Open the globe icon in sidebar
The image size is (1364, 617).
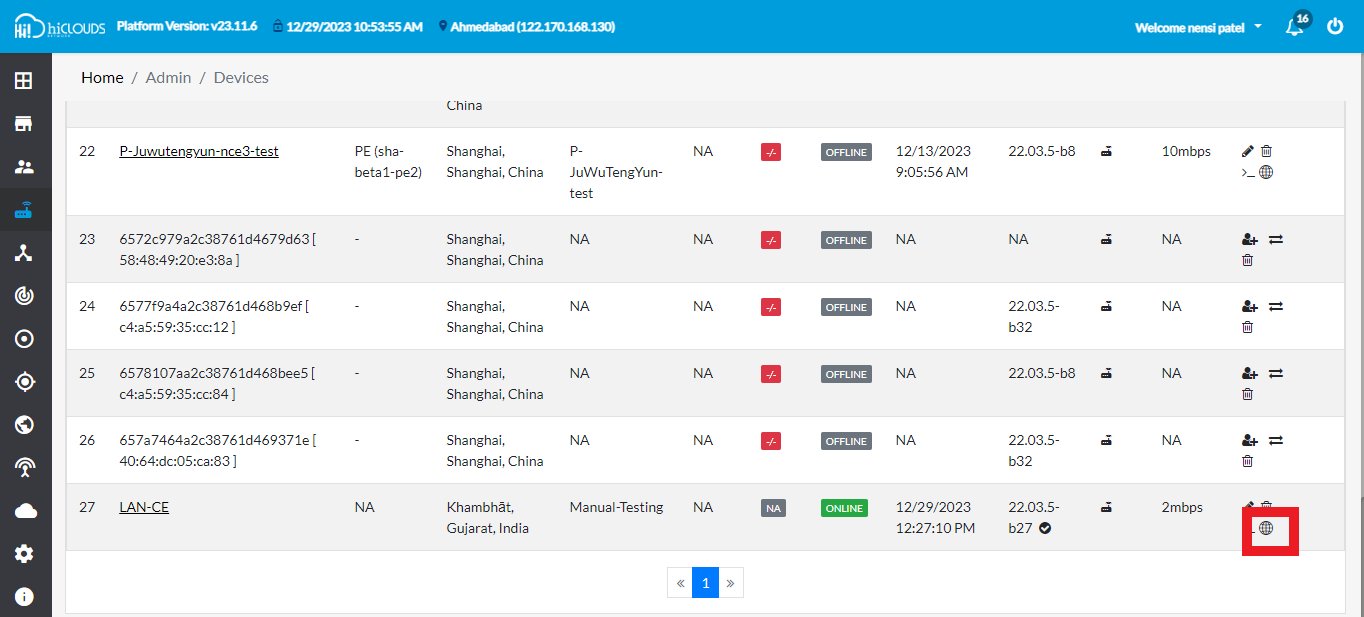coord(24,425)
